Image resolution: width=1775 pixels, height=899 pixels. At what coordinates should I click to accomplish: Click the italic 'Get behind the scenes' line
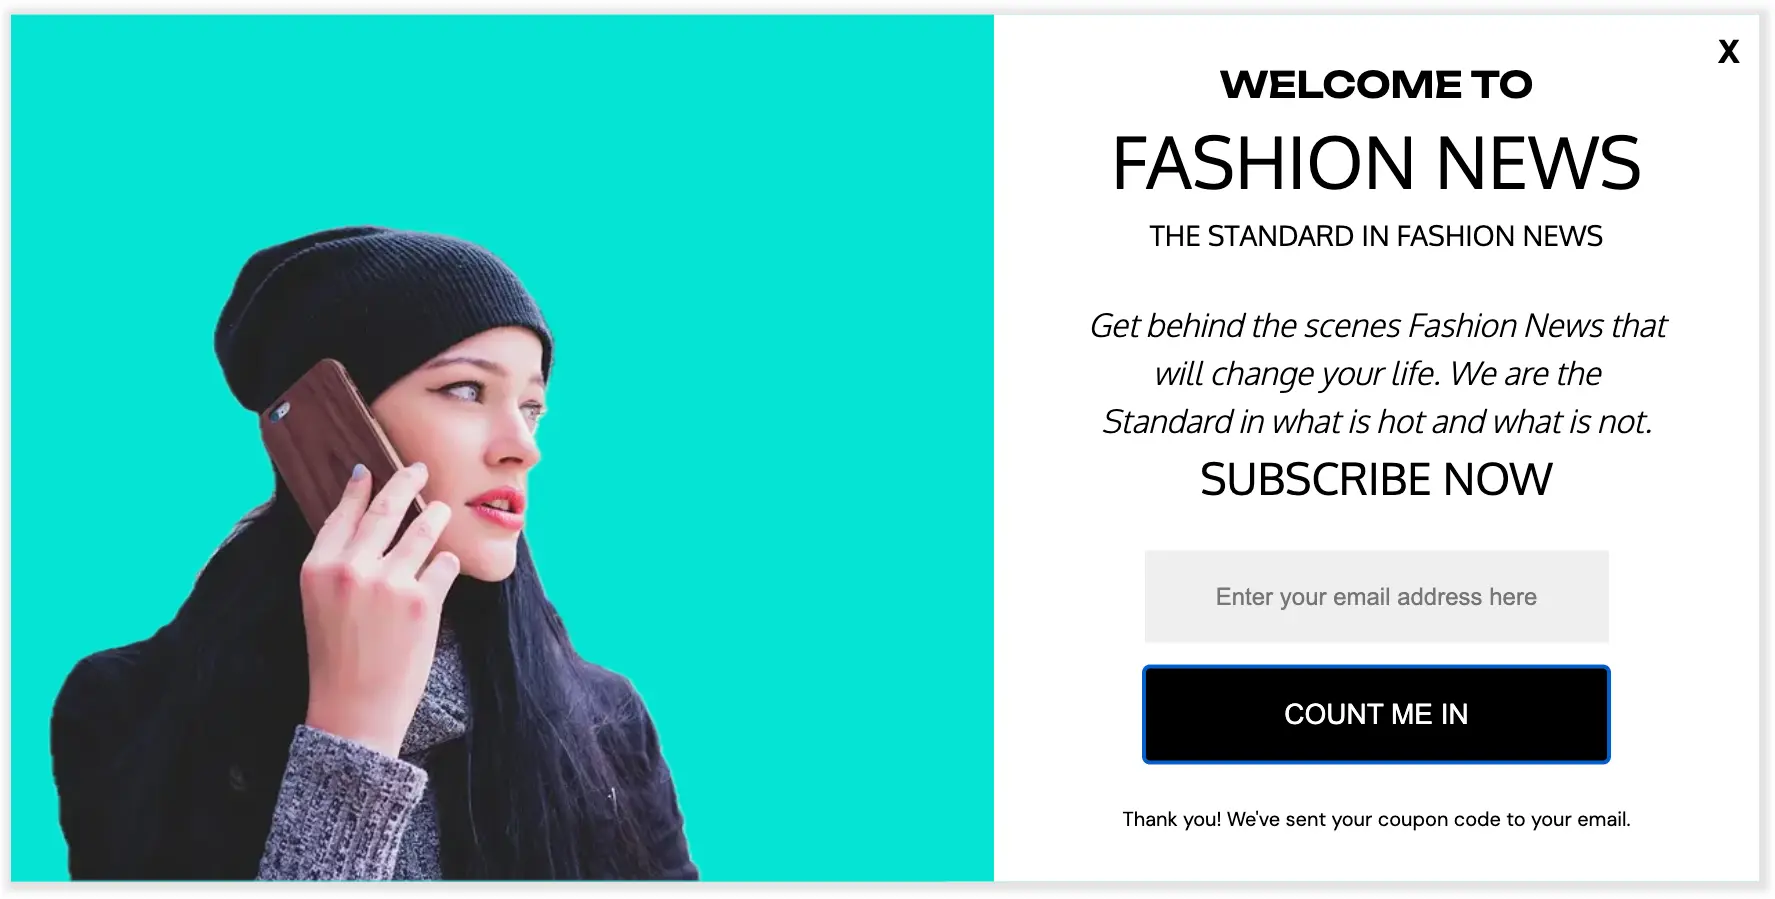[x=1377, y=326]
